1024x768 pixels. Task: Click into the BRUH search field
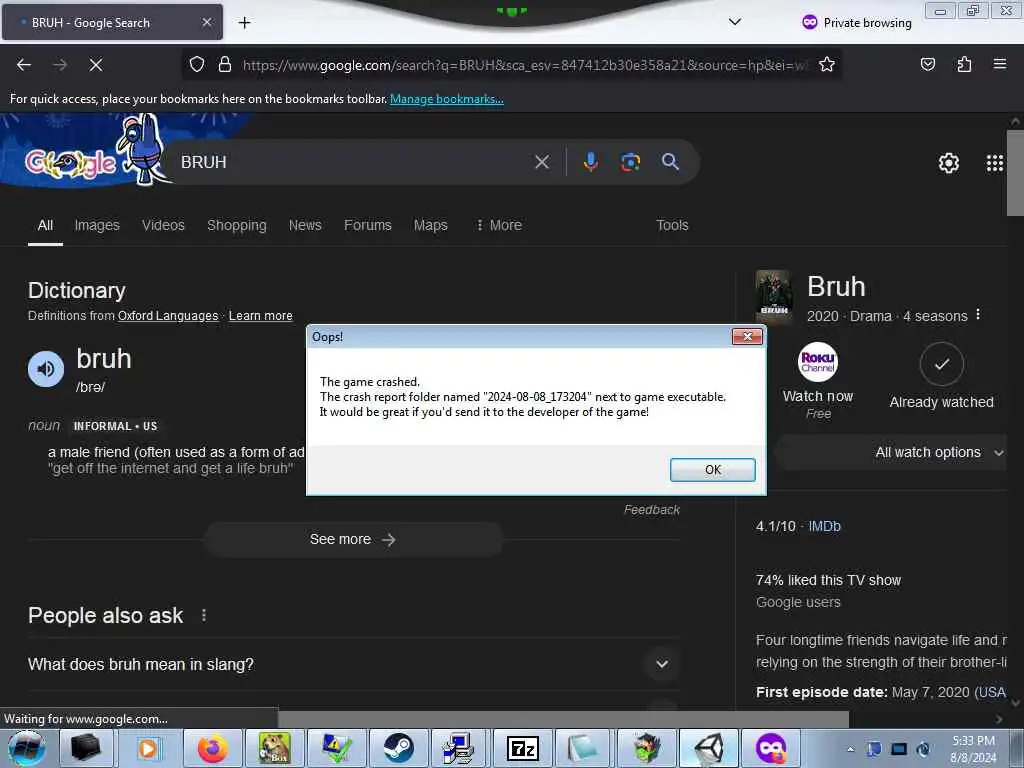click(353, 162)
